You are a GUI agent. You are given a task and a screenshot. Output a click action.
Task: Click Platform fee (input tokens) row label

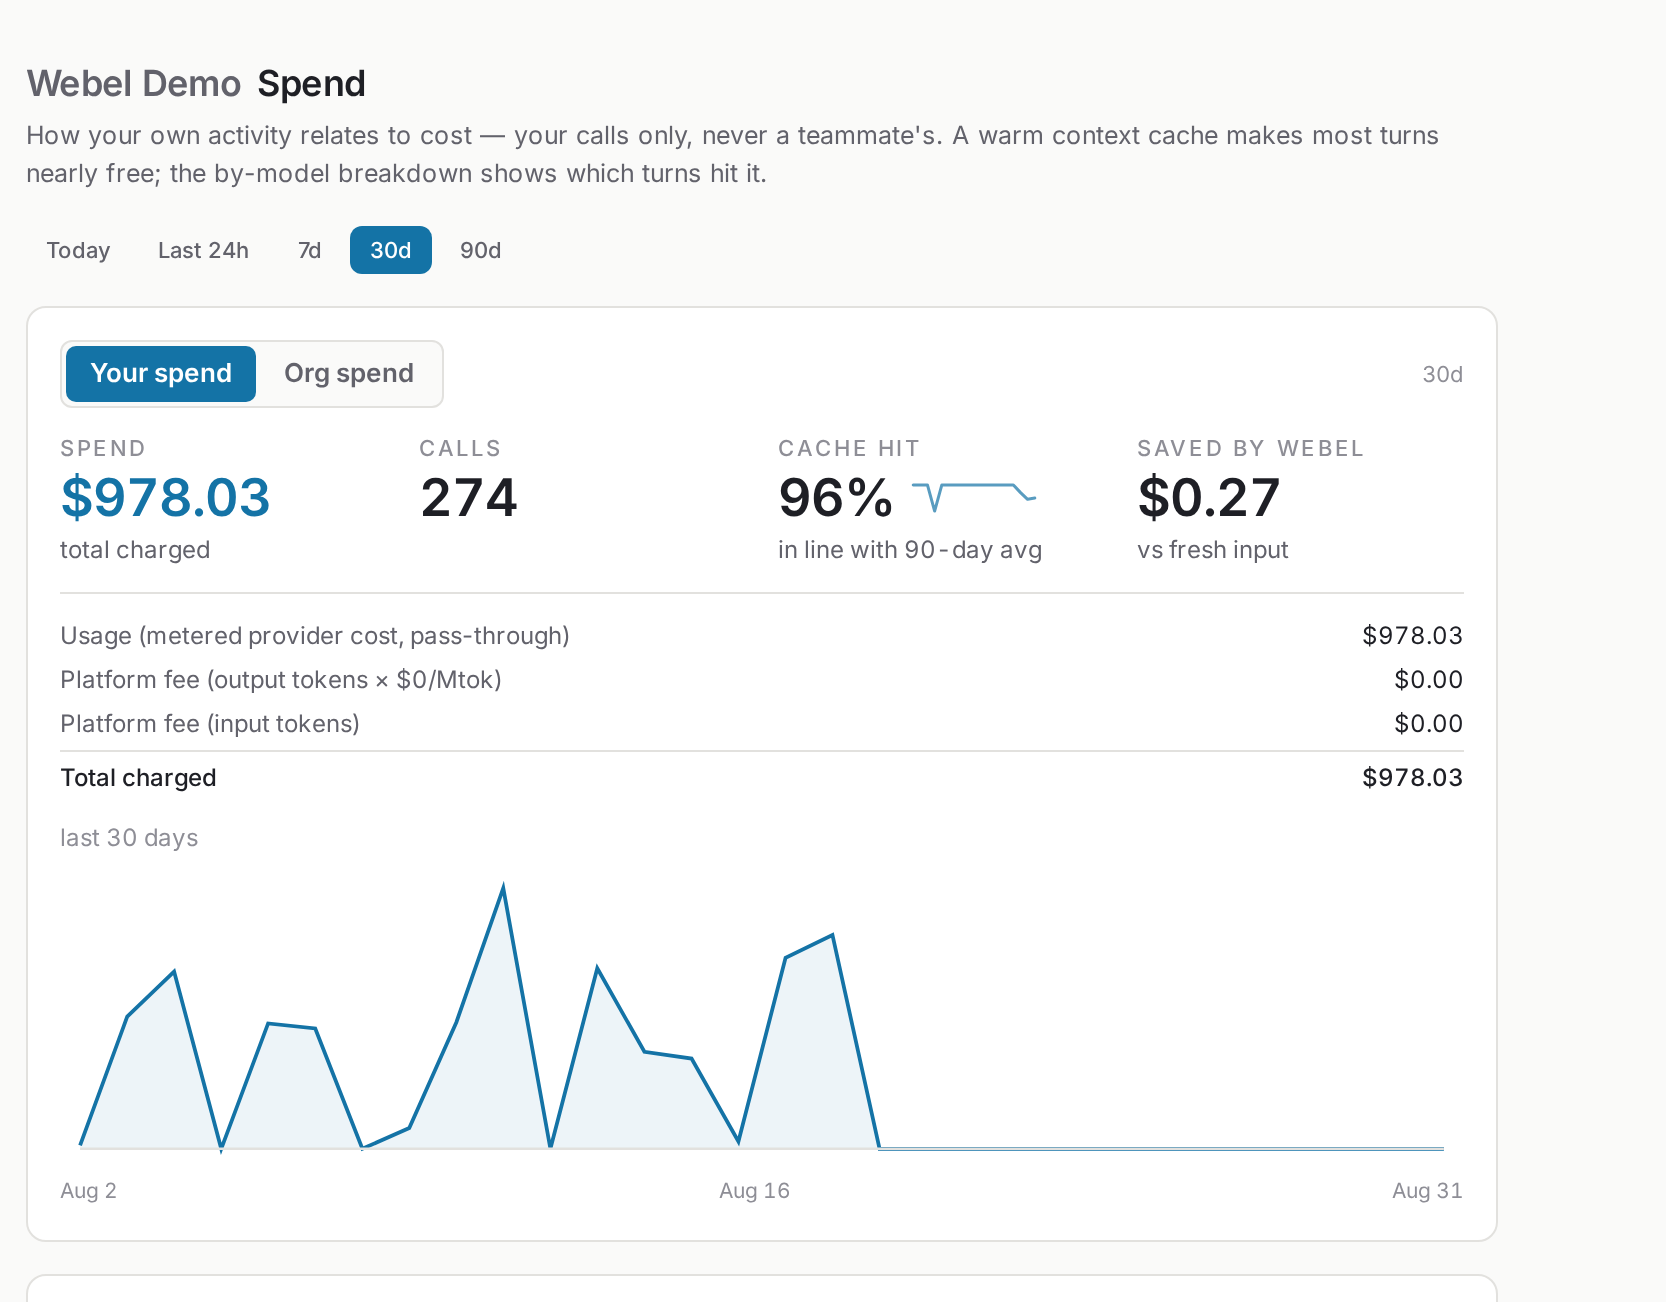coord(210,724)
